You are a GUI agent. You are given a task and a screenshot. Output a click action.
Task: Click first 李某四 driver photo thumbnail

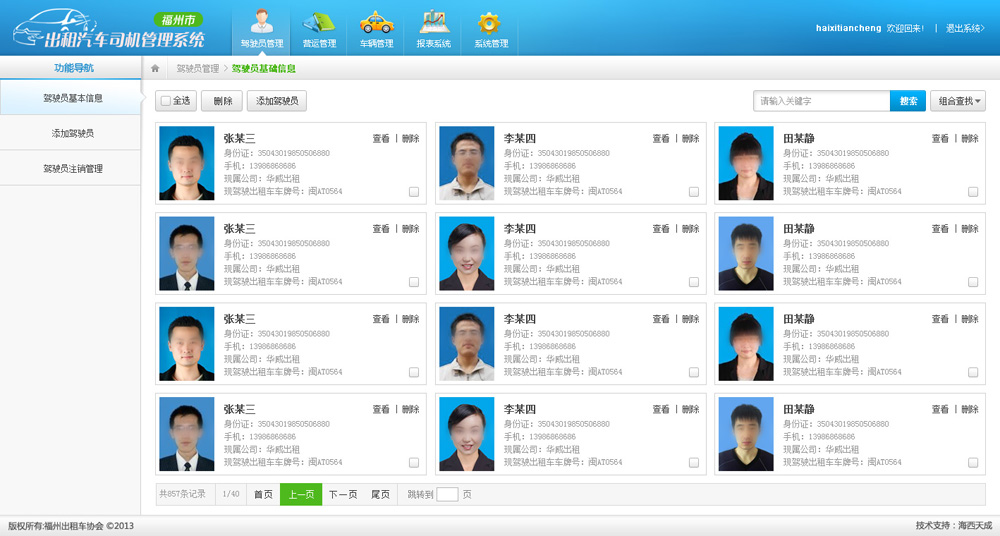[x=466, y=163]
